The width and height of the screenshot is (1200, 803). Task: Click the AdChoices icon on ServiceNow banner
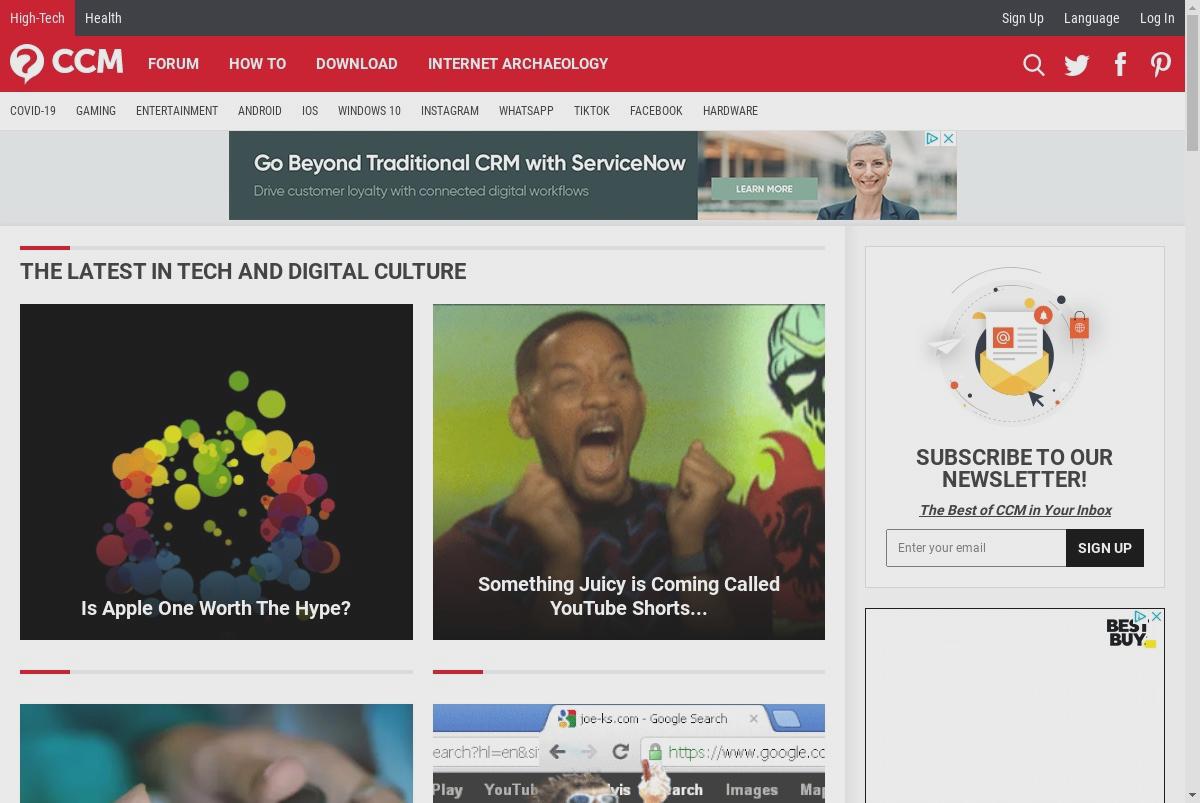pos(932,138)
